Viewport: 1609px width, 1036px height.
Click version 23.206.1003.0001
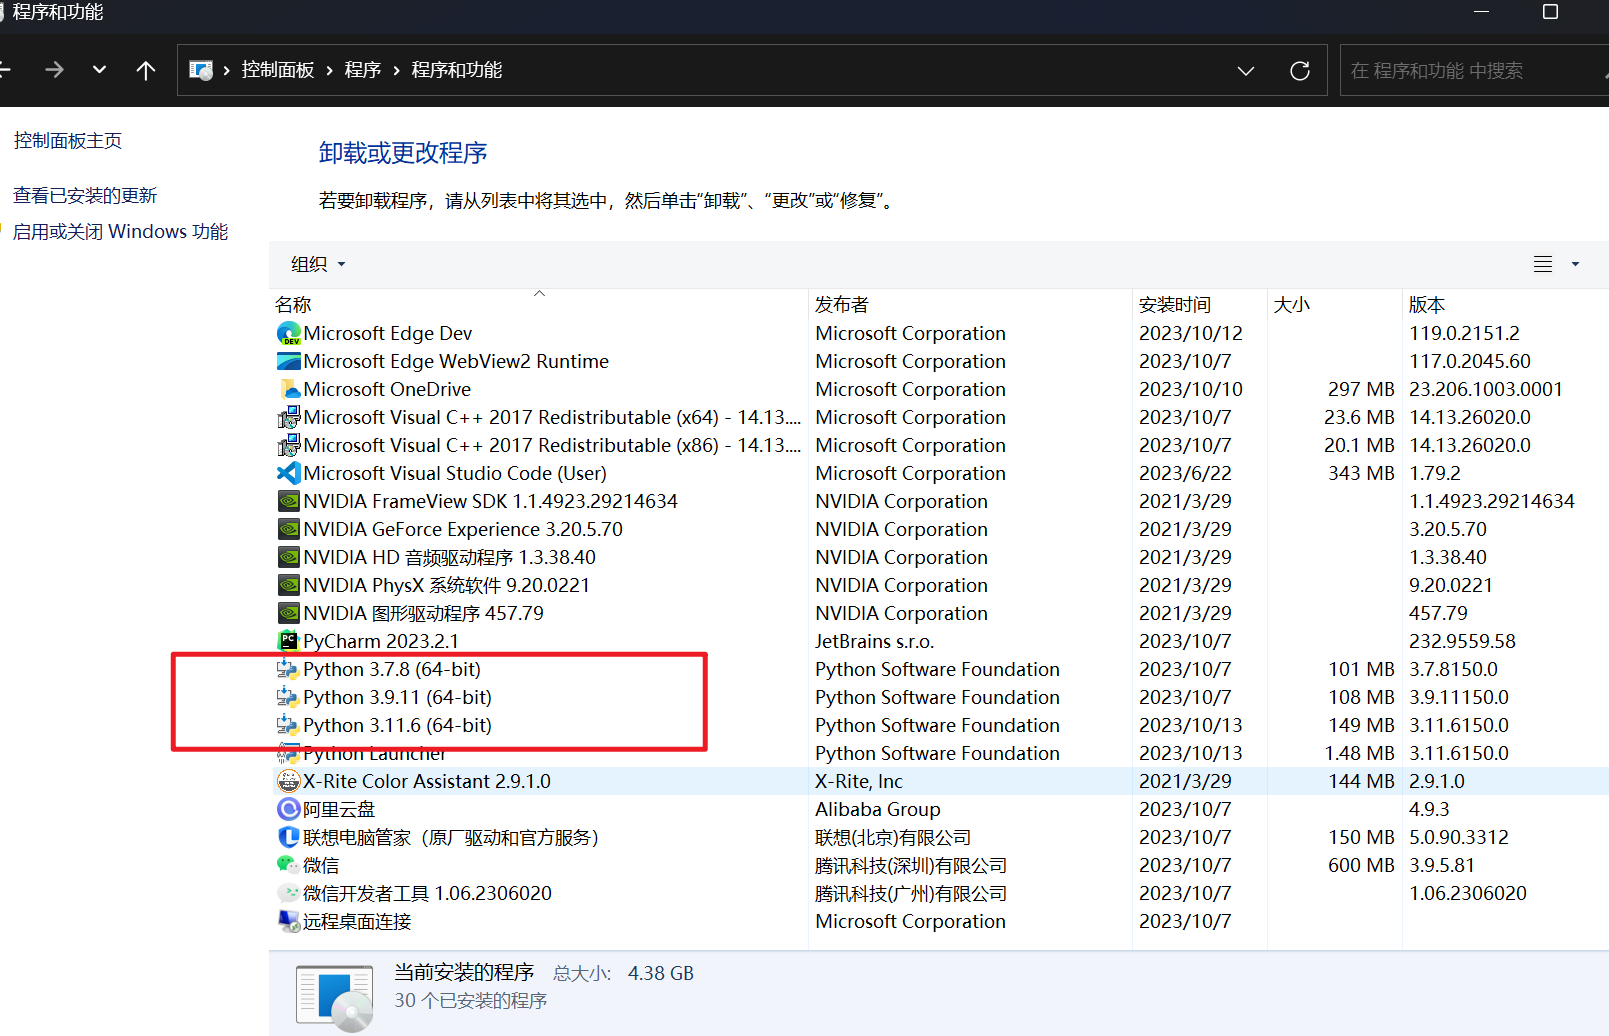click(x=1486, y=389)
